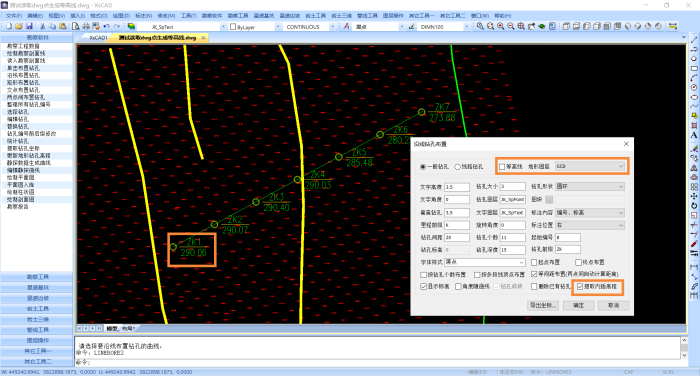The image size is (700, 376).
Task: Click the Undo arrow icon
Action: [x=106, y=27]
